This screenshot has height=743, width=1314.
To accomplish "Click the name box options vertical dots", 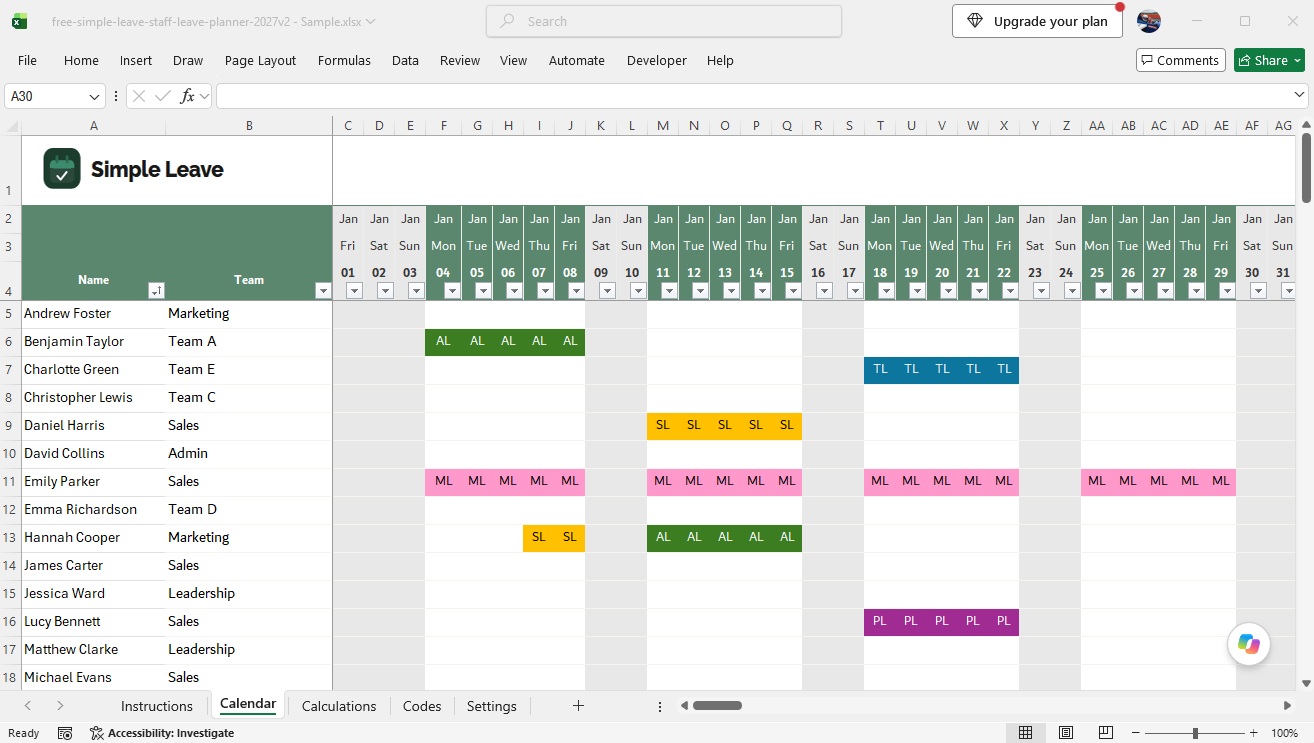I will point(116,96).
